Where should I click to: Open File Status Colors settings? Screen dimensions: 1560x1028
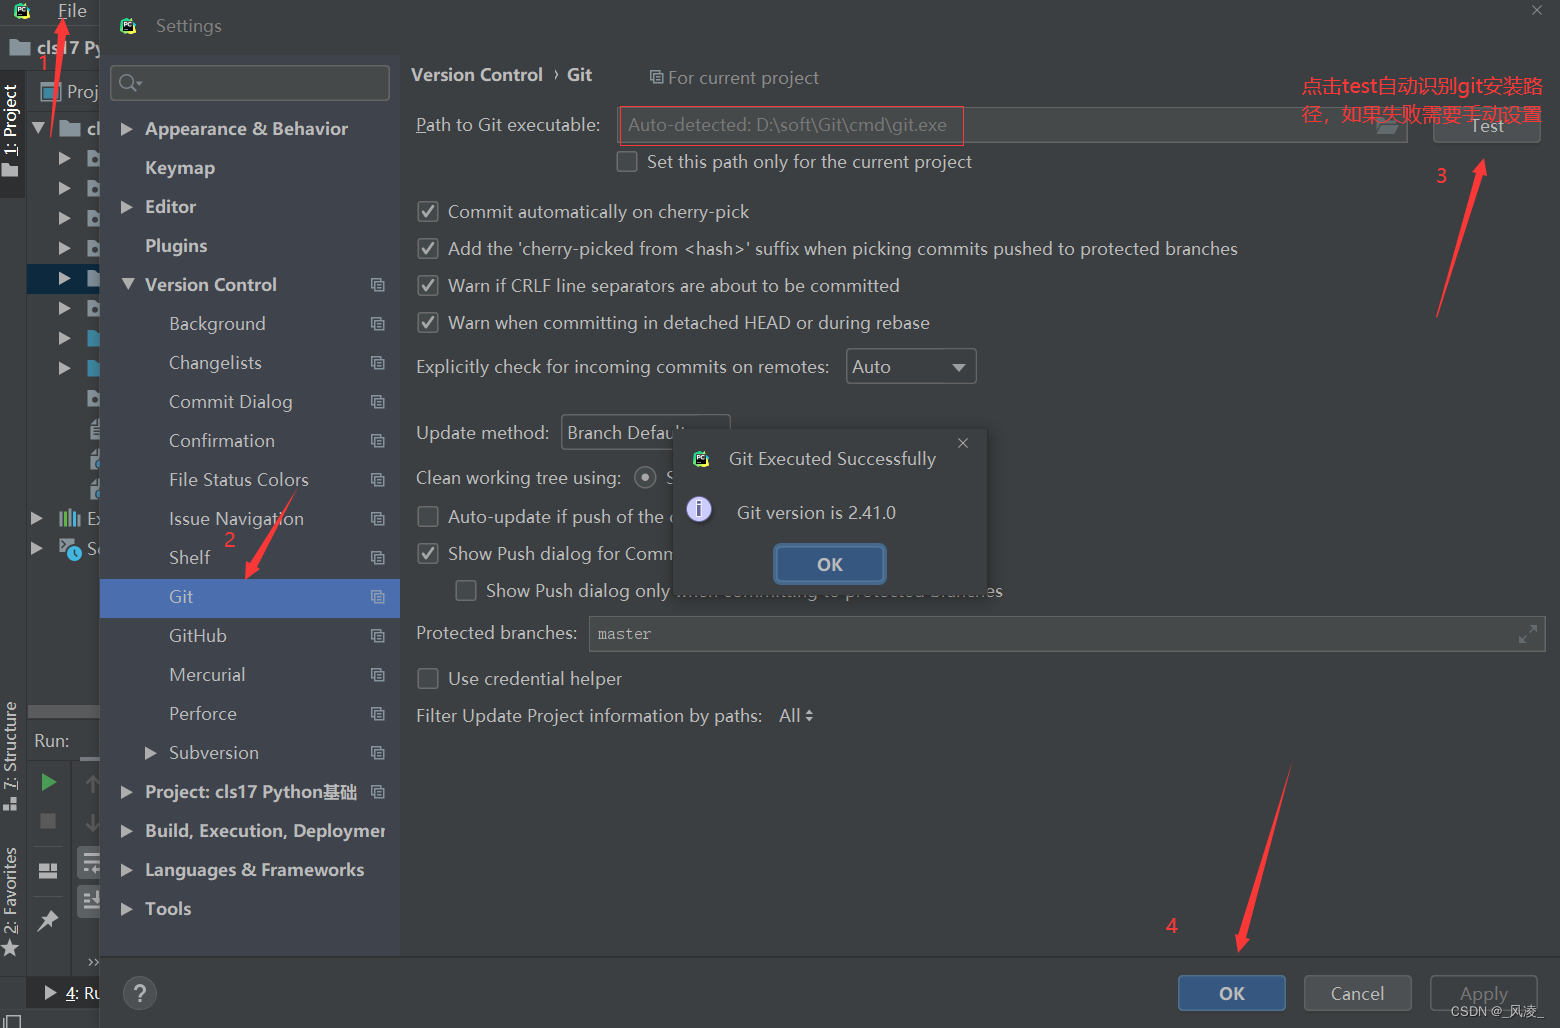click(x=238, y=480)
